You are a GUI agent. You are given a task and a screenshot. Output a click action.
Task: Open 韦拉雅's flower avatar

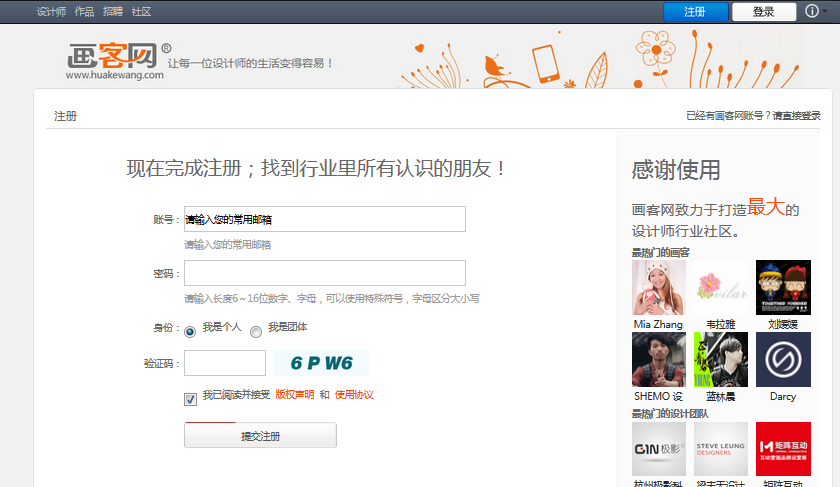pos(721,288)
